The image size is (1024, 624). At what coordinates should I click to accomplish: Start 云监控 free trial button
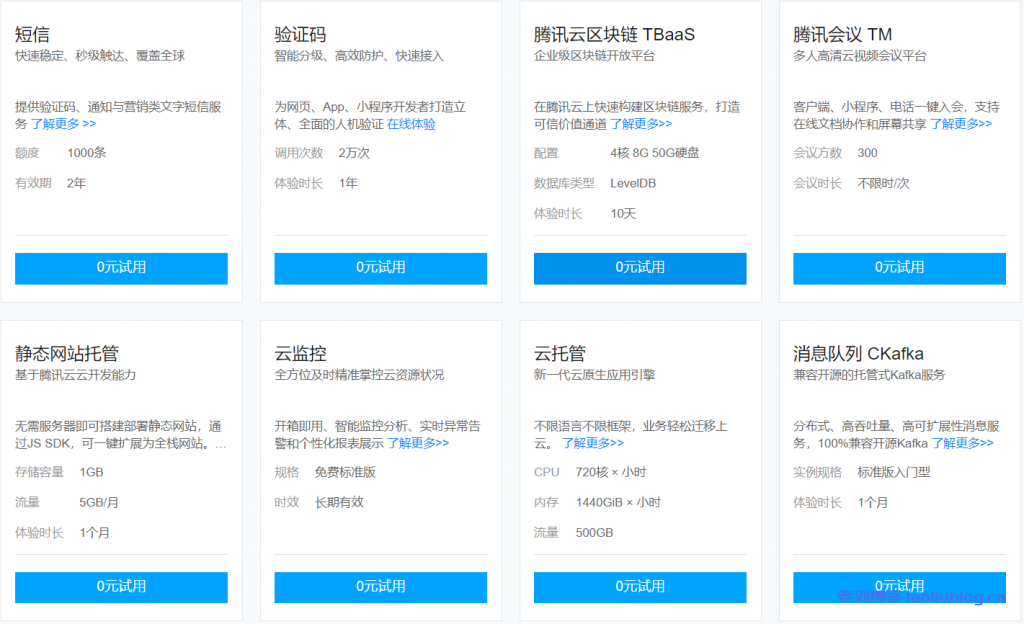coord(380,587)
